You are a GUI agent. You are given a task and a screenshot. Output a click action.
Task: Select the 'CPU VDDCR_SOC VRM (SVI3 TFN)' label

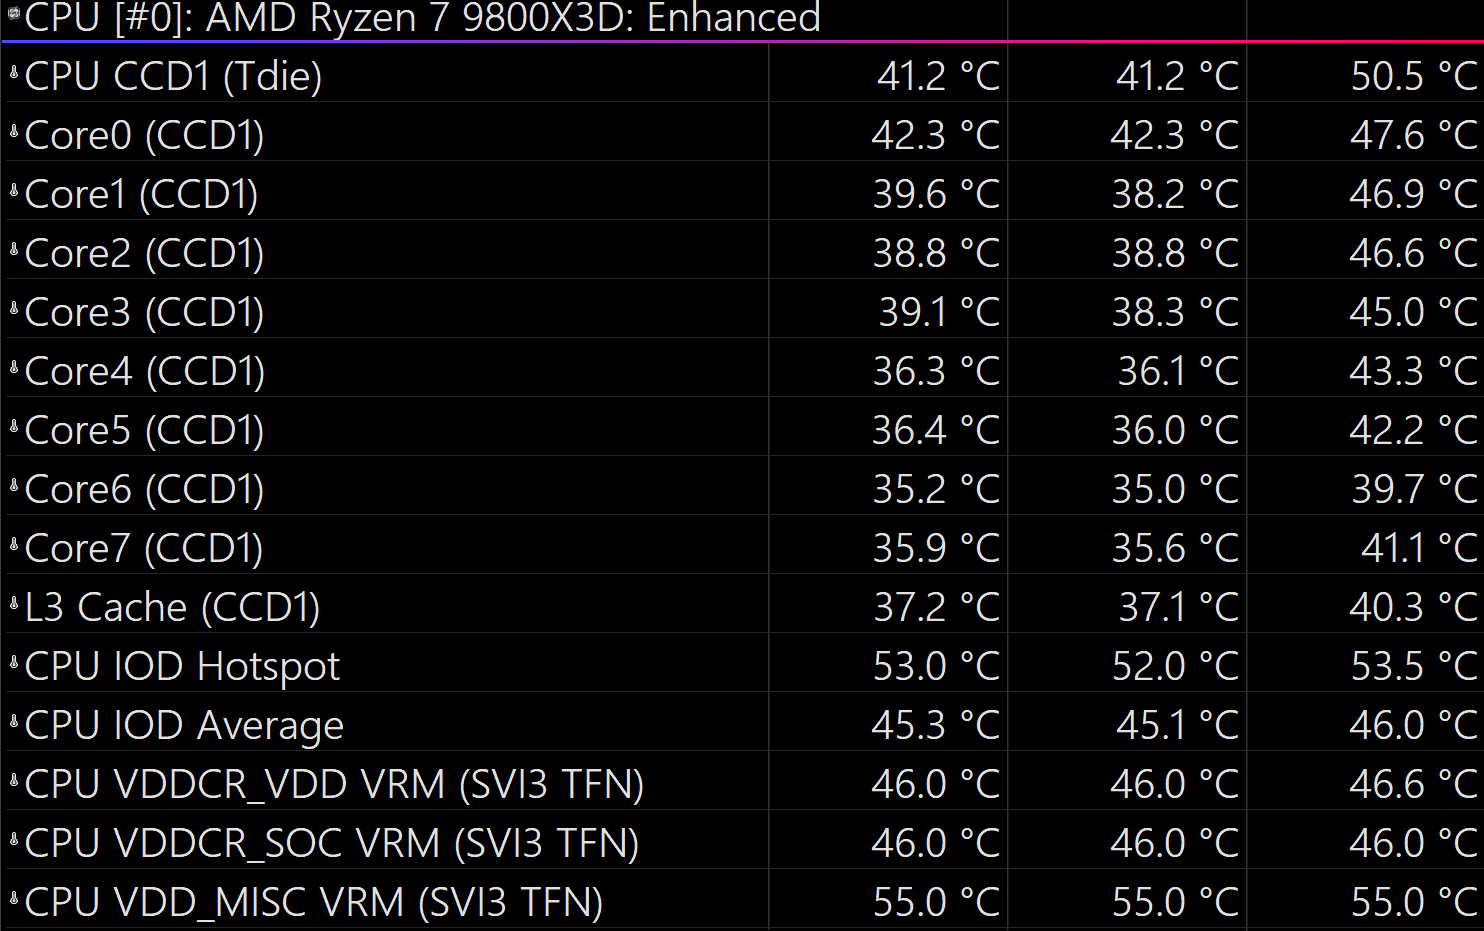click(332, 844)
